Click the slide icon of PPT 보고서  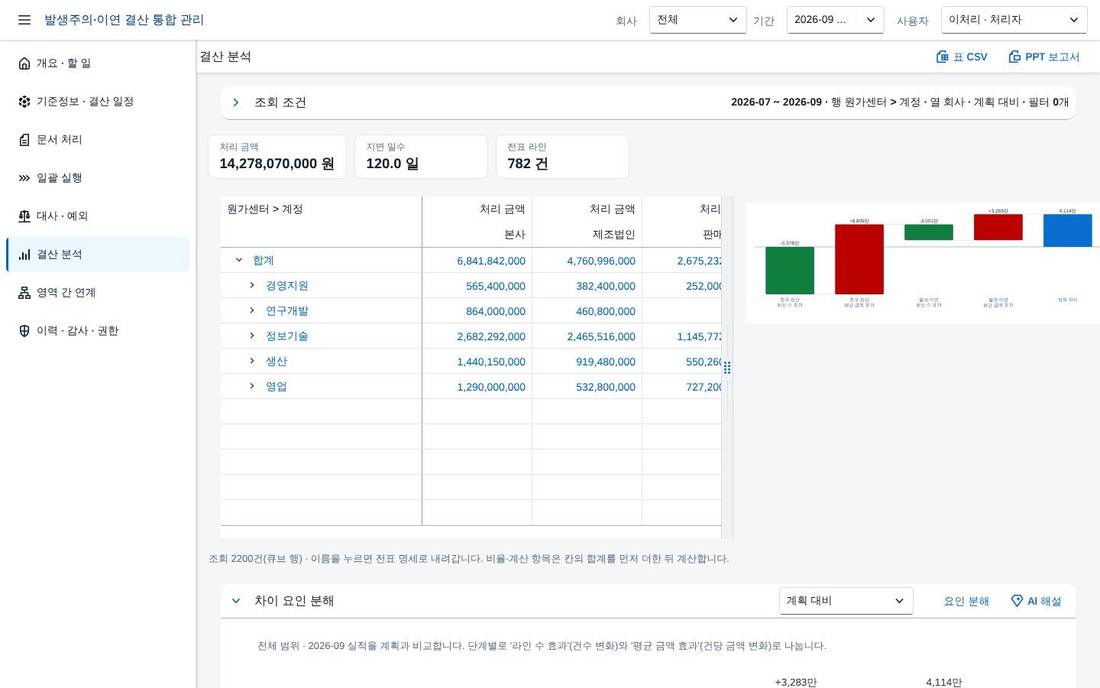pos(1014,57)
